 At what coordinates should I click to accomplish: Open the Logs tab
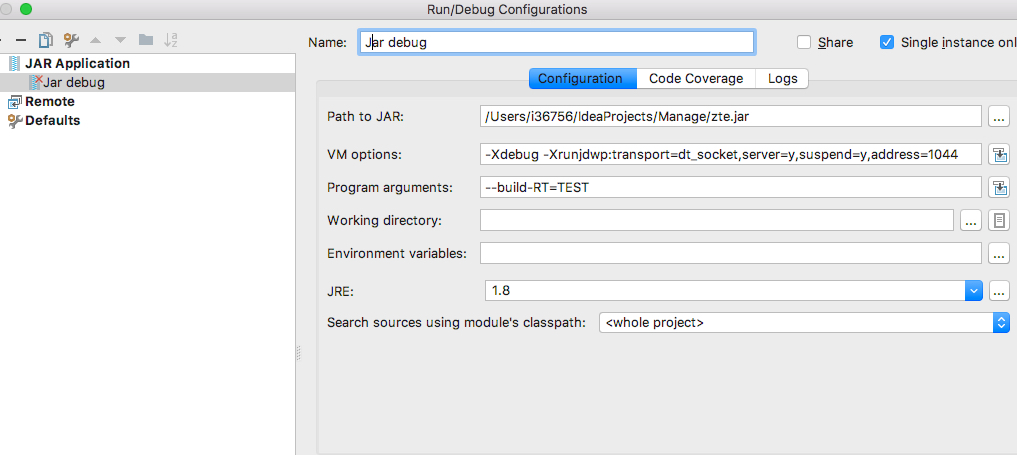pos(782,78)
